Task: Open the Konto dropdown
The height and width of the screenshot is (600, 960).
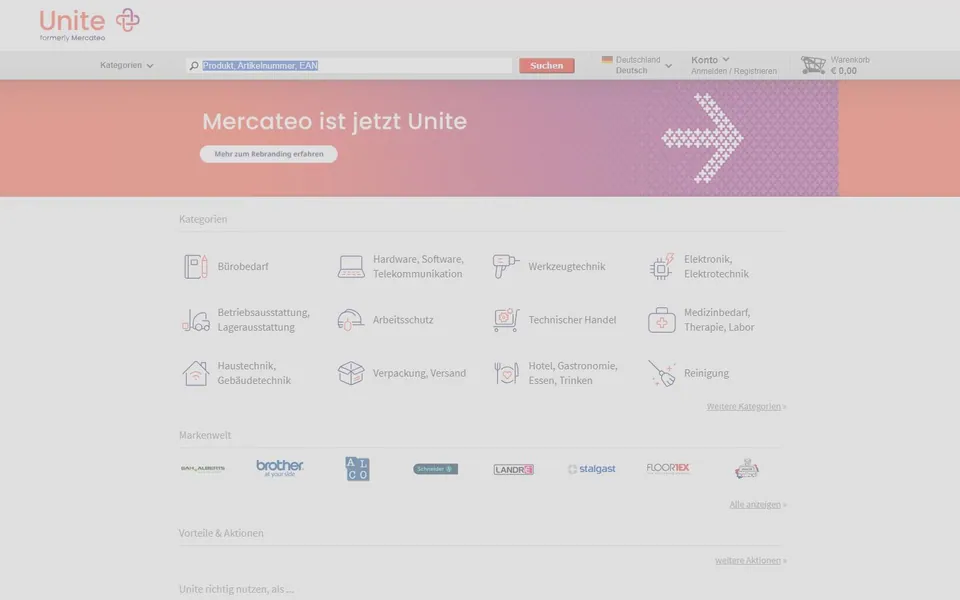Action: (x=710, y=59)
